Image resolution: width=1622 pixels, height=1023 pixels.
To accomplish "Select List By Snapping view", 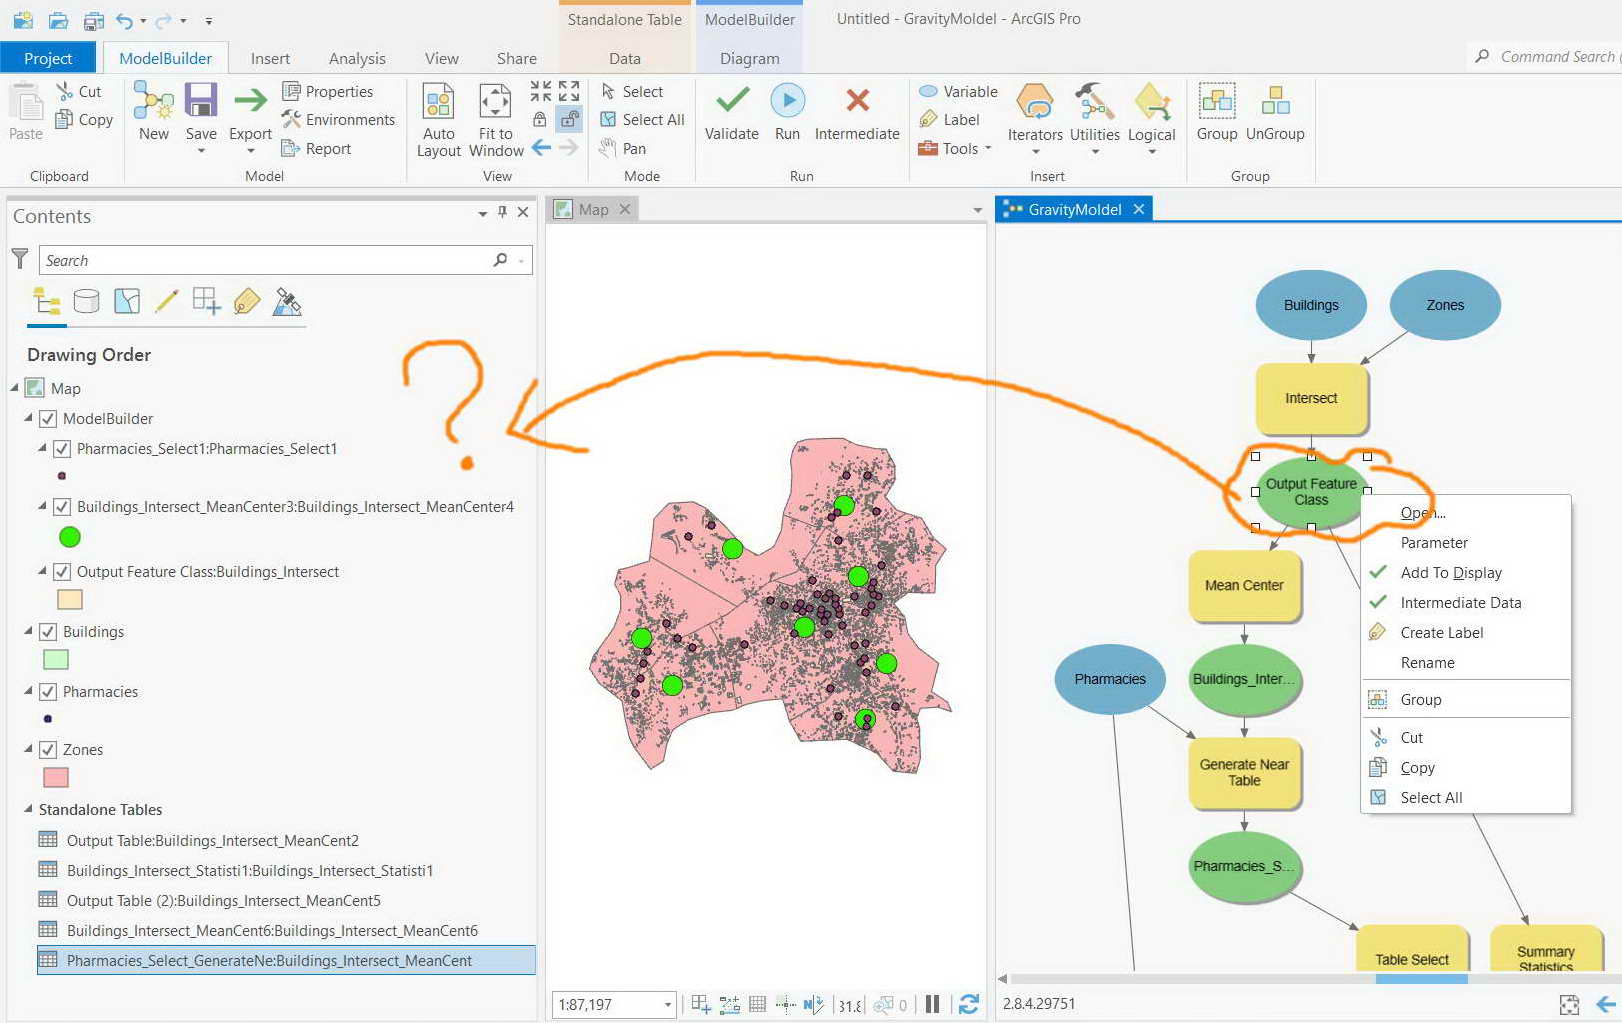I will coord(207,301).
